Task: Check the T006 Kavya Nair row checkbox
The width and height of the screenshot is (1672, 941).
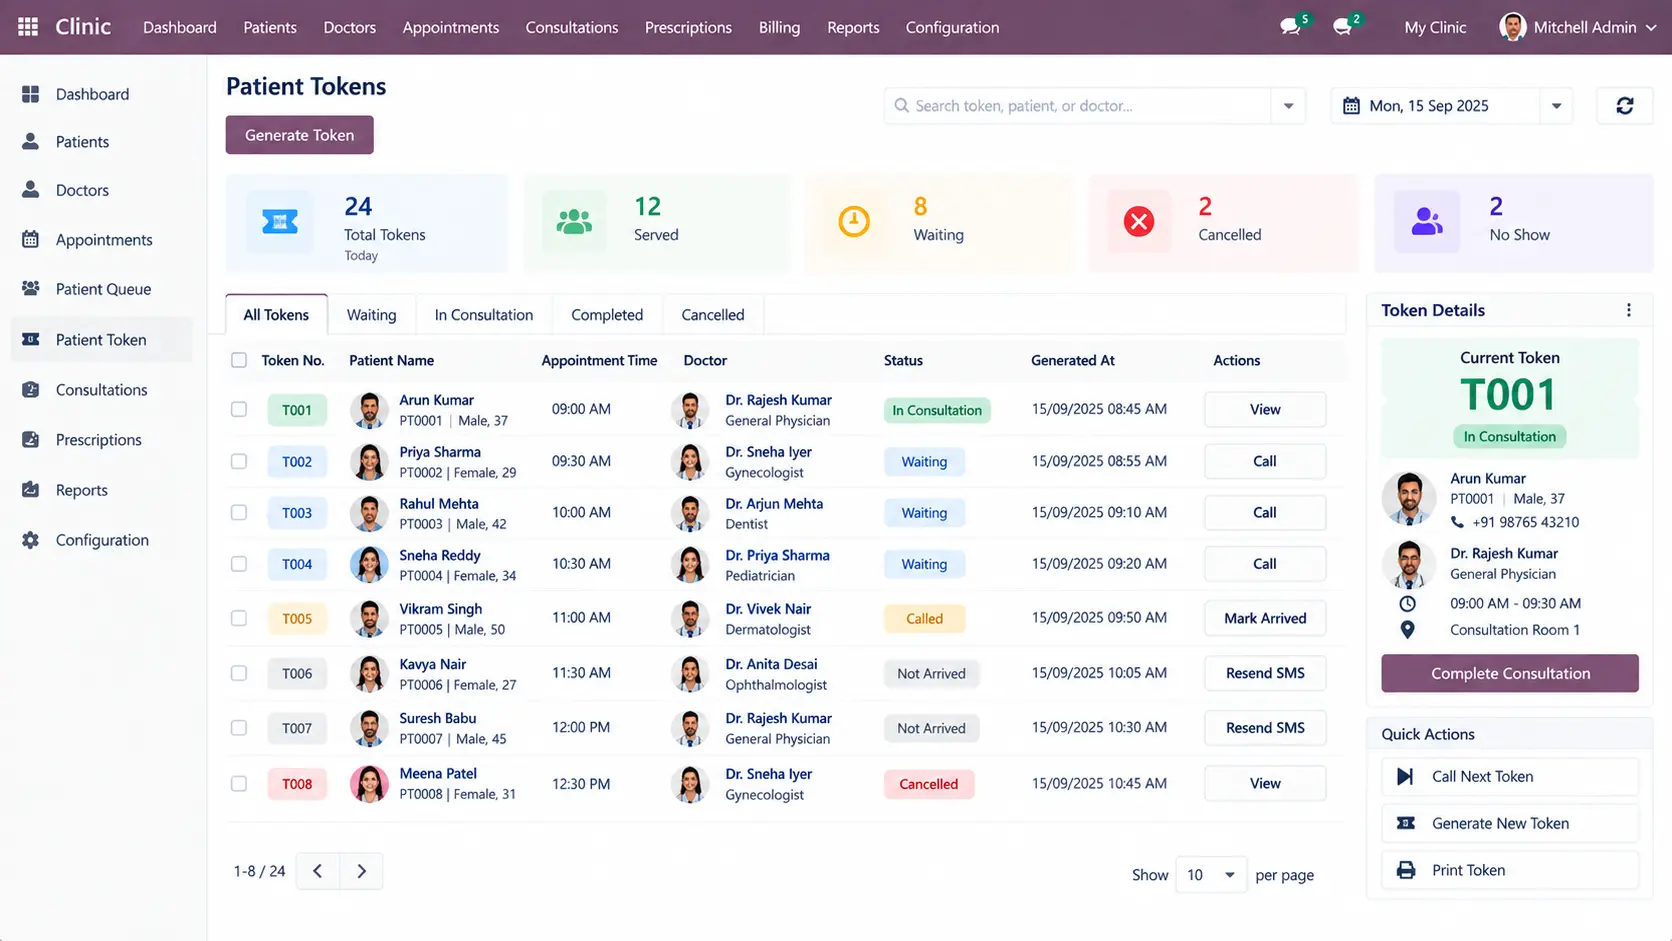Action: (x=238, y=673)
